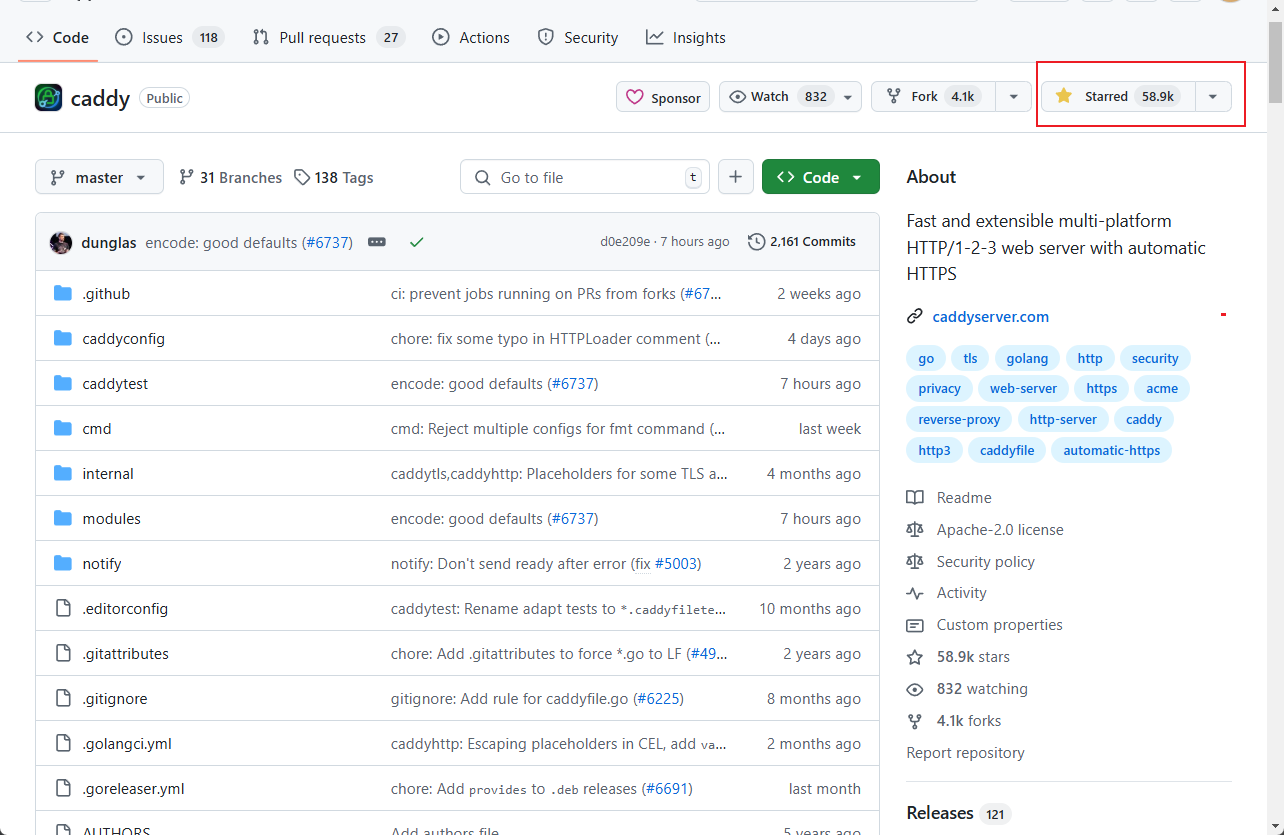View 138 Tags link
1284x835 pixels.
pyautogui.click(x=333, y=177)
